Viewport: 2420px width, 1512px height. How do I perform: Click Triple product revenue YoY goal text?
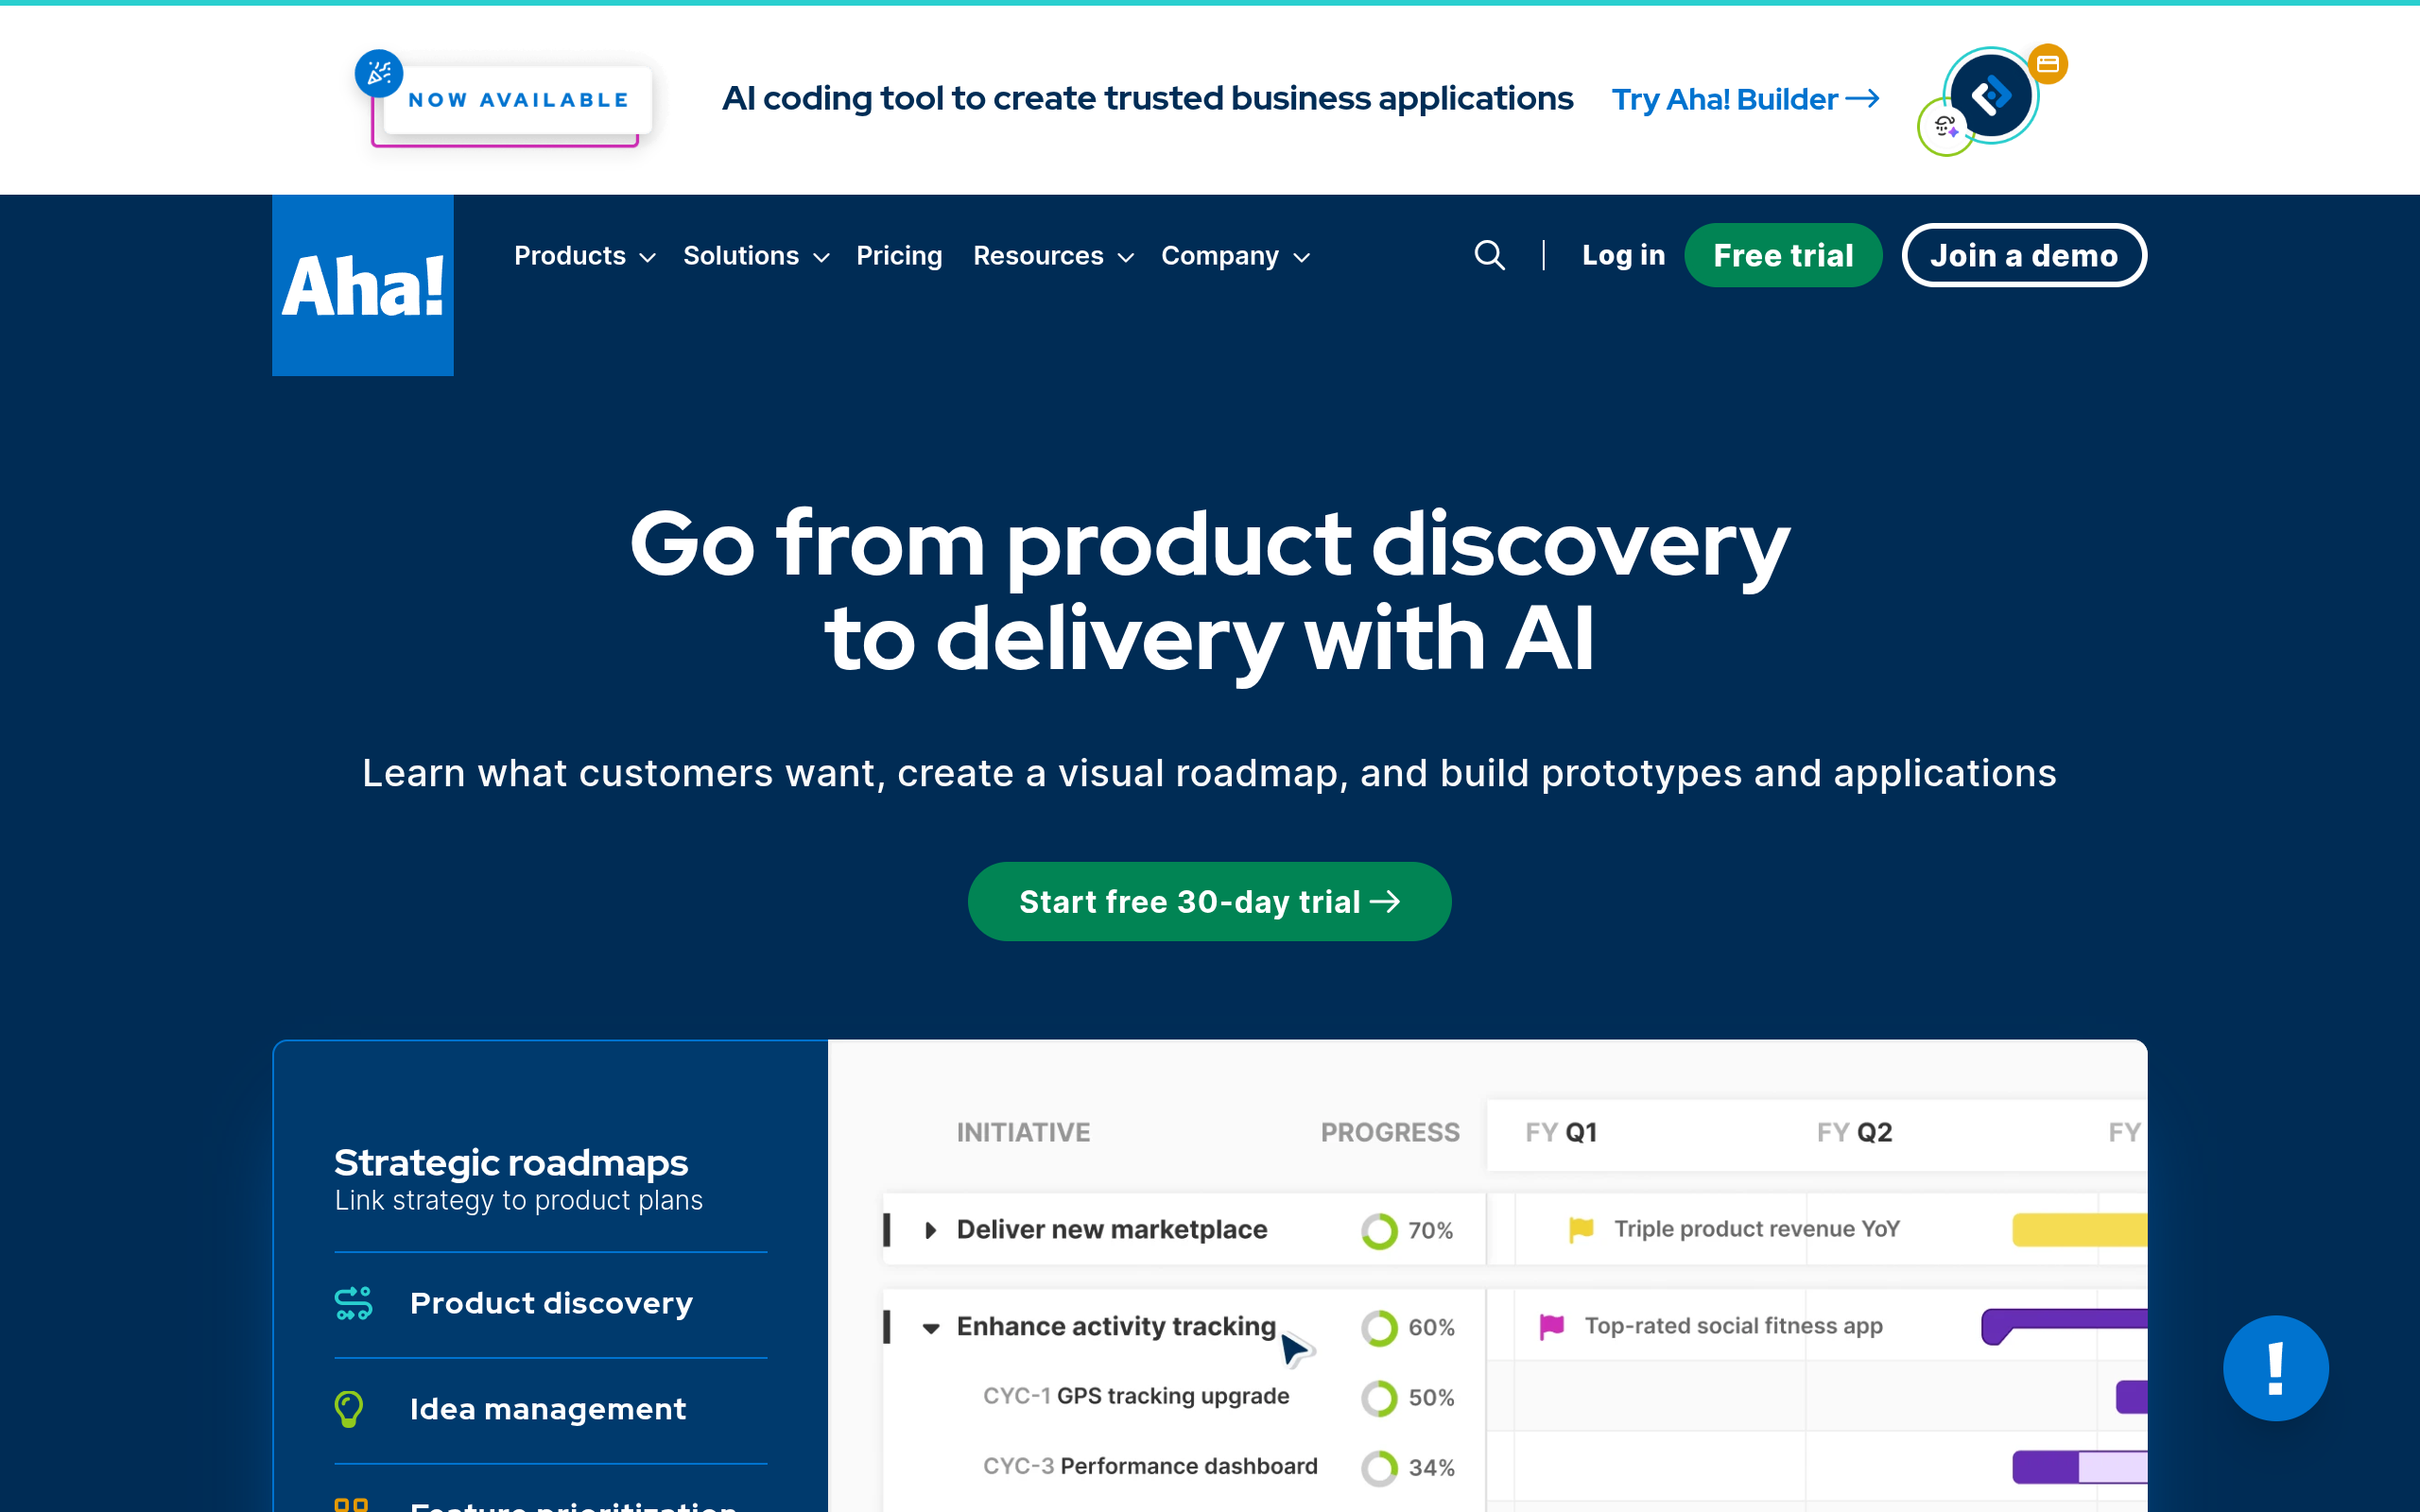tap(1756, 1229)
